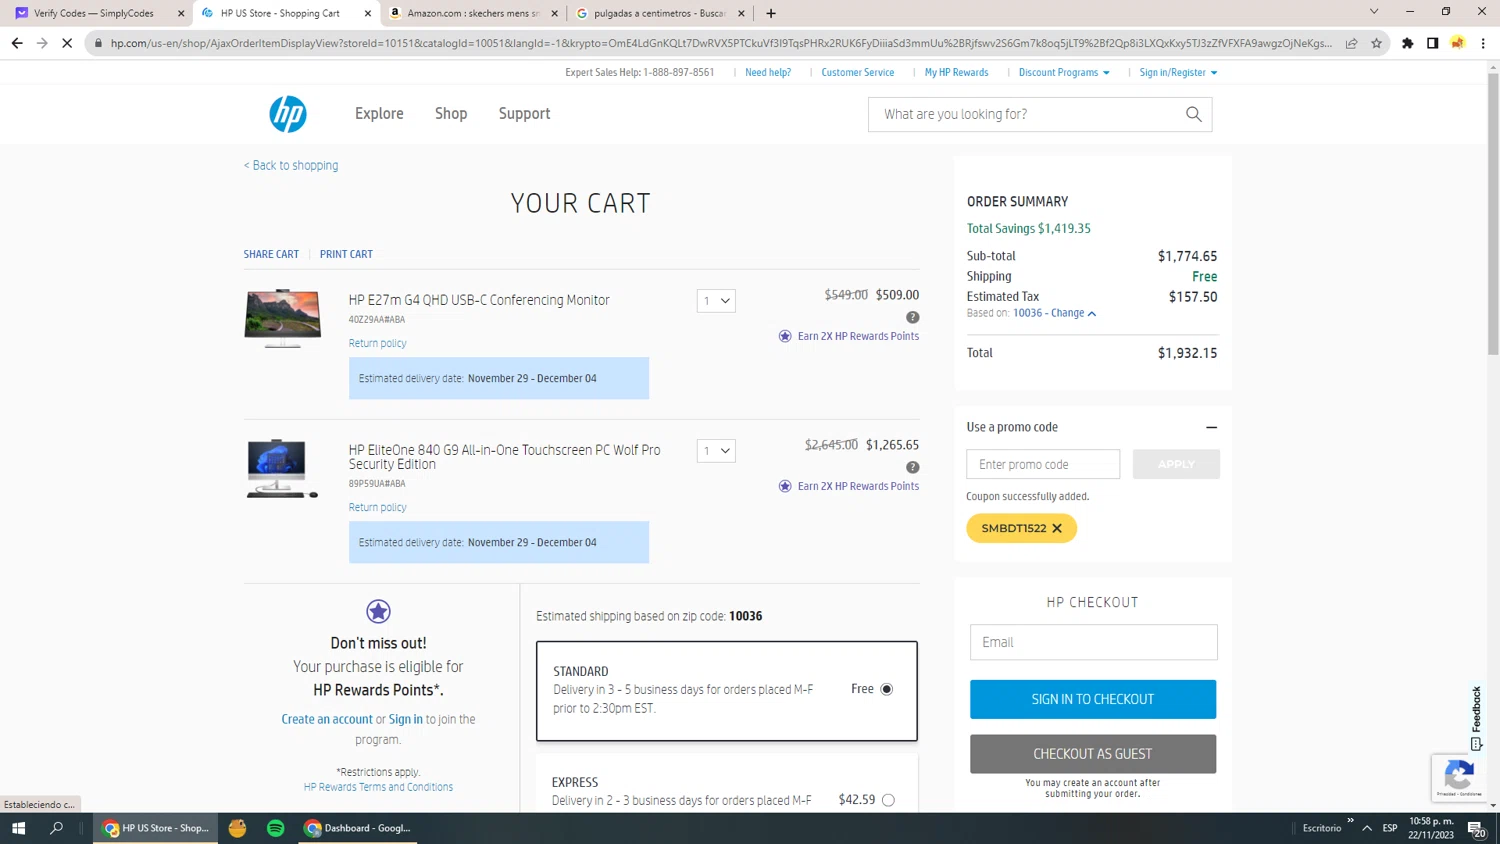Viewport: 1500px width, 844px height.
Task: Click the Print Cart link
Action: (346, 254)
